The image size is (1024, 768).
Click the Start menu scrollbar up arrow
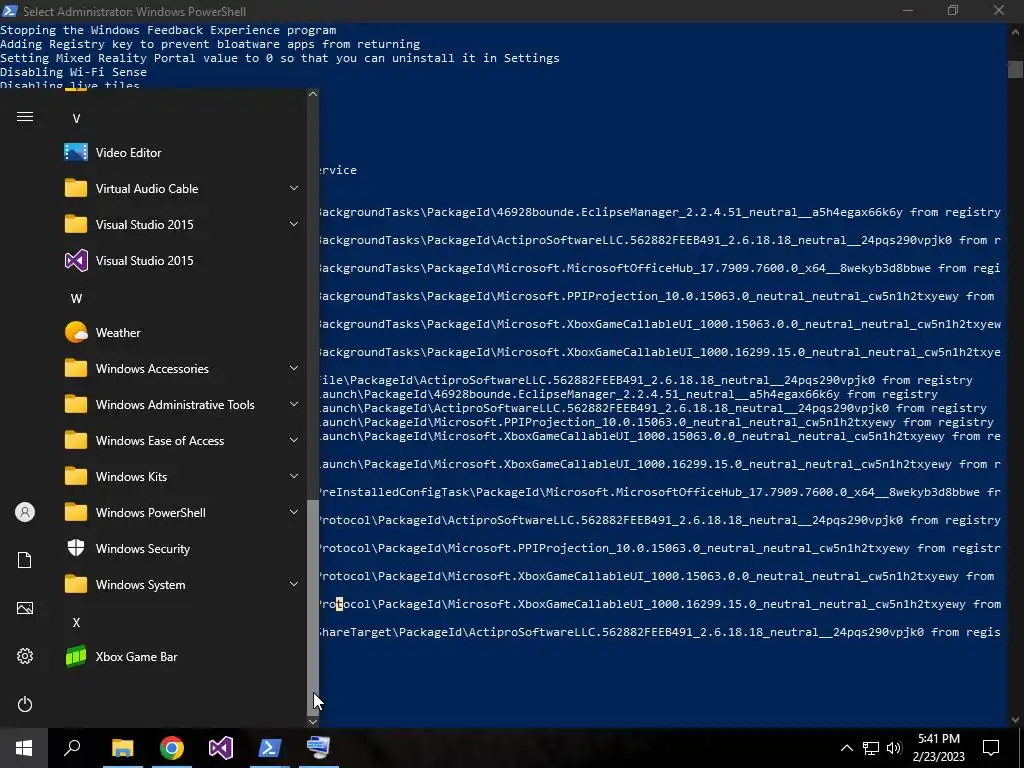(x=313, y=94)
